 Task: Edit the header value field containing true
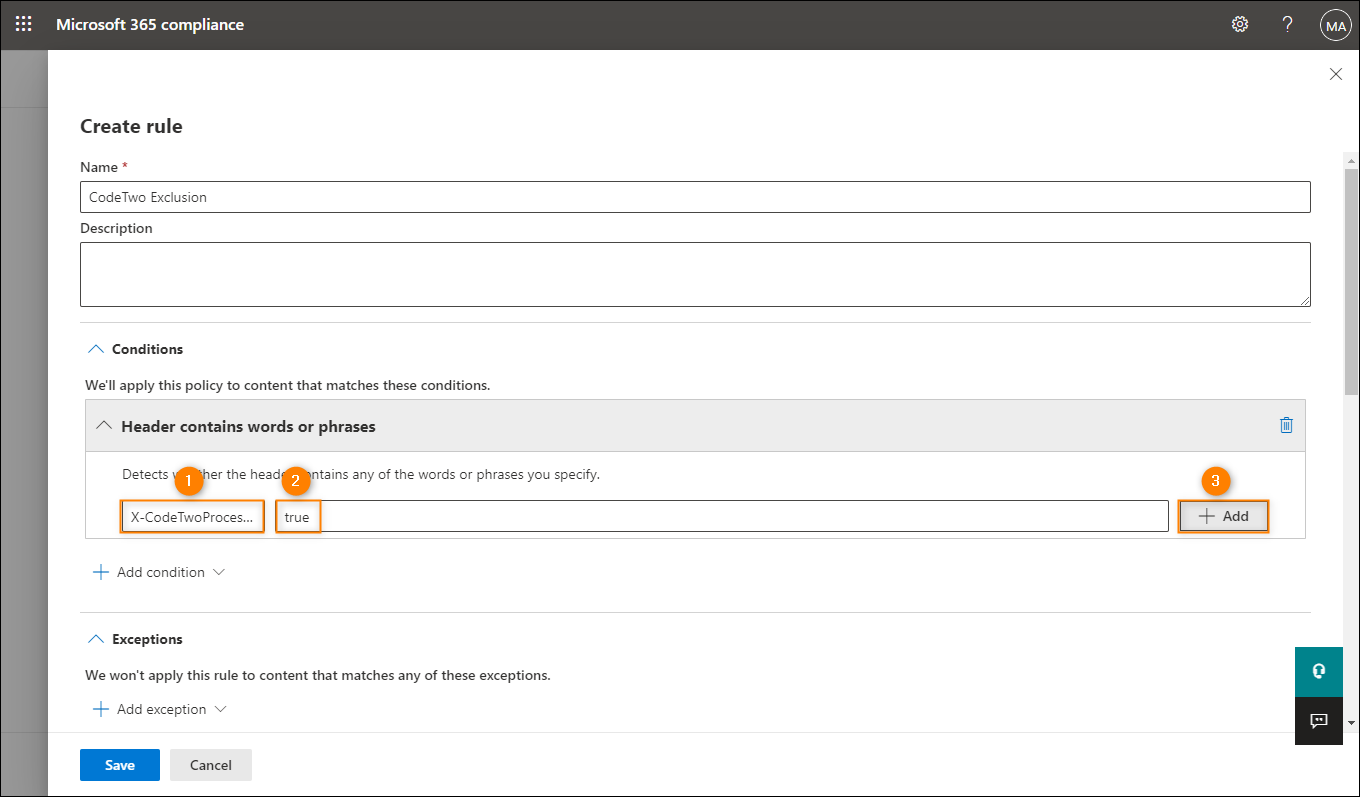(x=721, y=516)
